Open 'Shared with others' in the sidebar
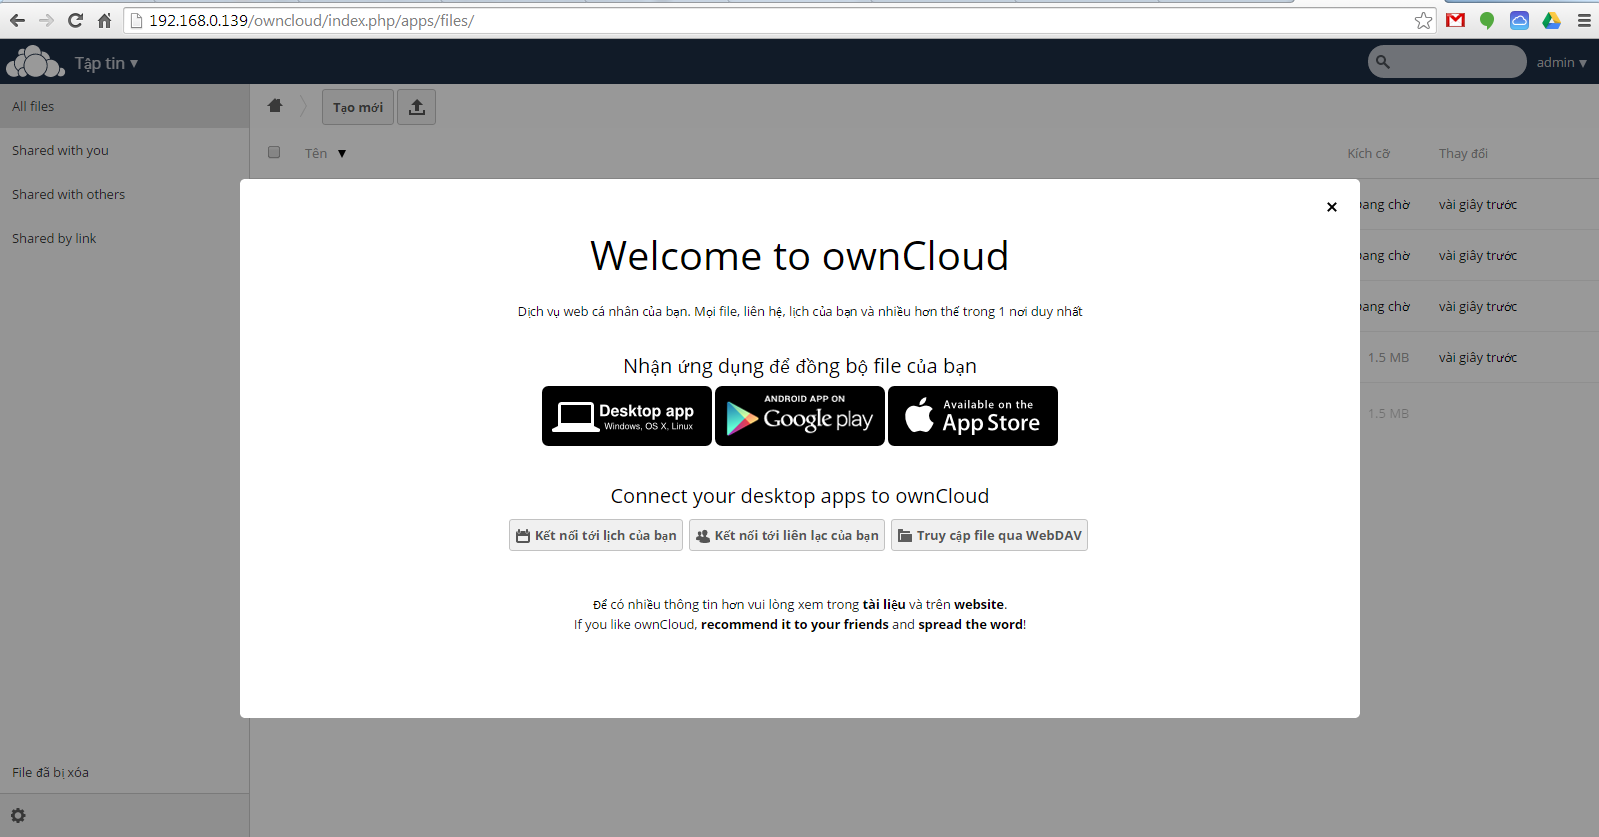This screenshot has width=1599, height=837. [124, 194]
